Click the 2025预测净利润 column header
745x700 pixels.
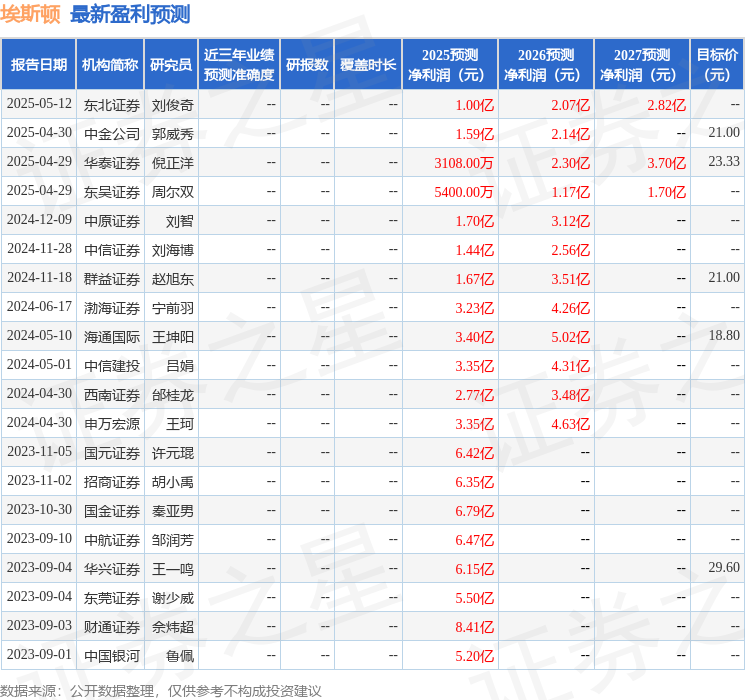(x=450, y=65)
